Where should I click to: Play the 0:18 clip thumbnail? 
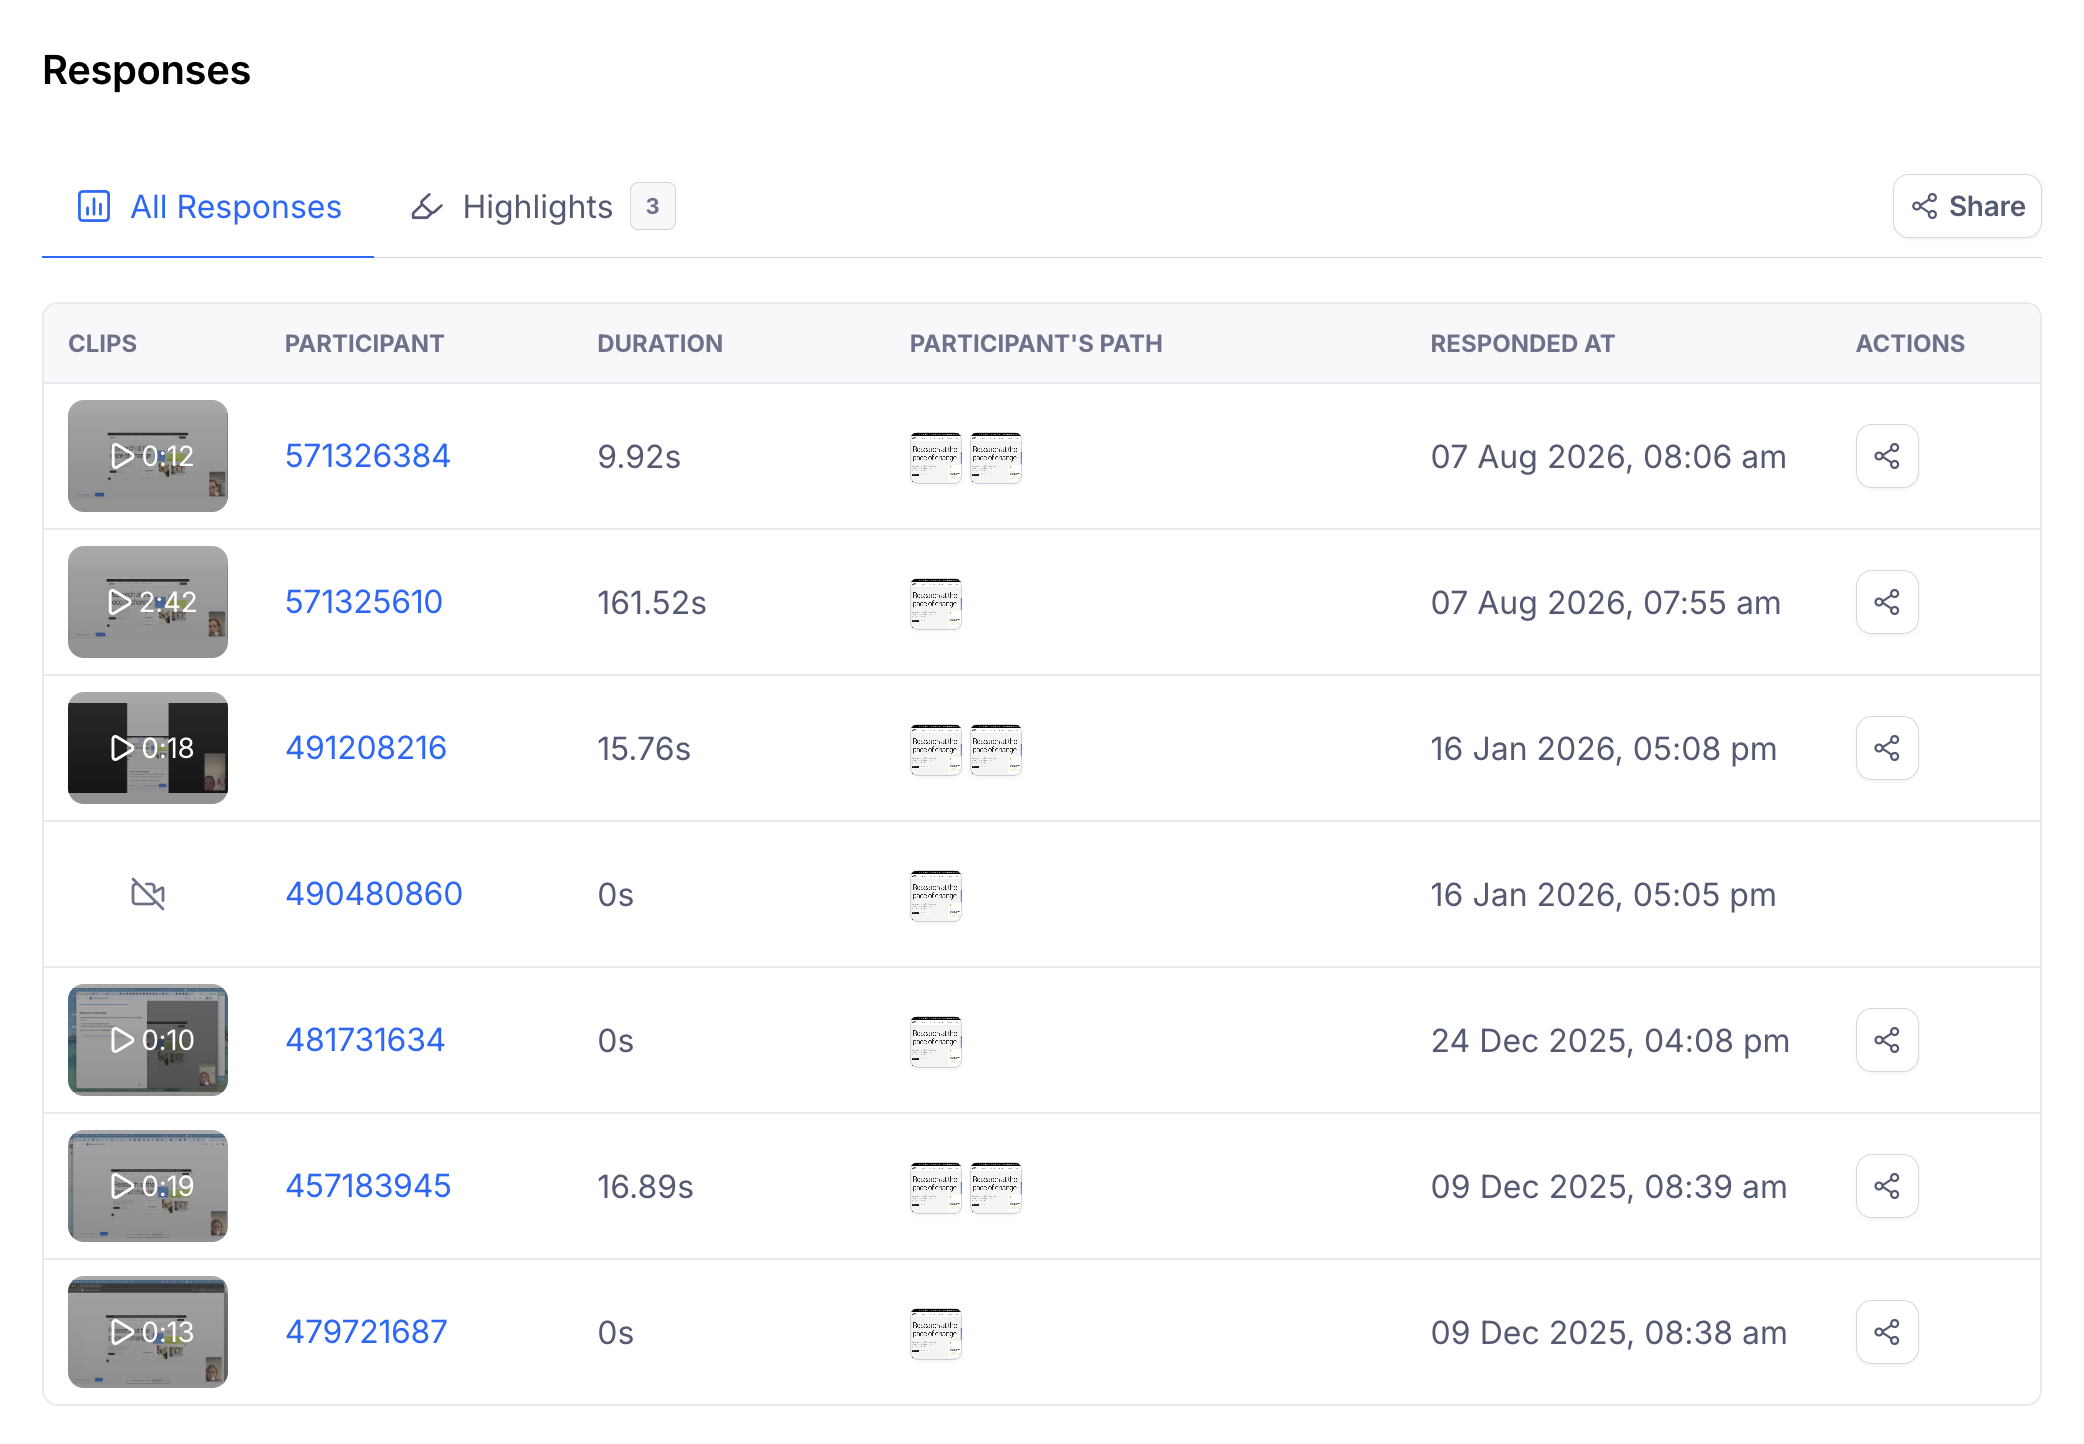[x=148, y=748]
